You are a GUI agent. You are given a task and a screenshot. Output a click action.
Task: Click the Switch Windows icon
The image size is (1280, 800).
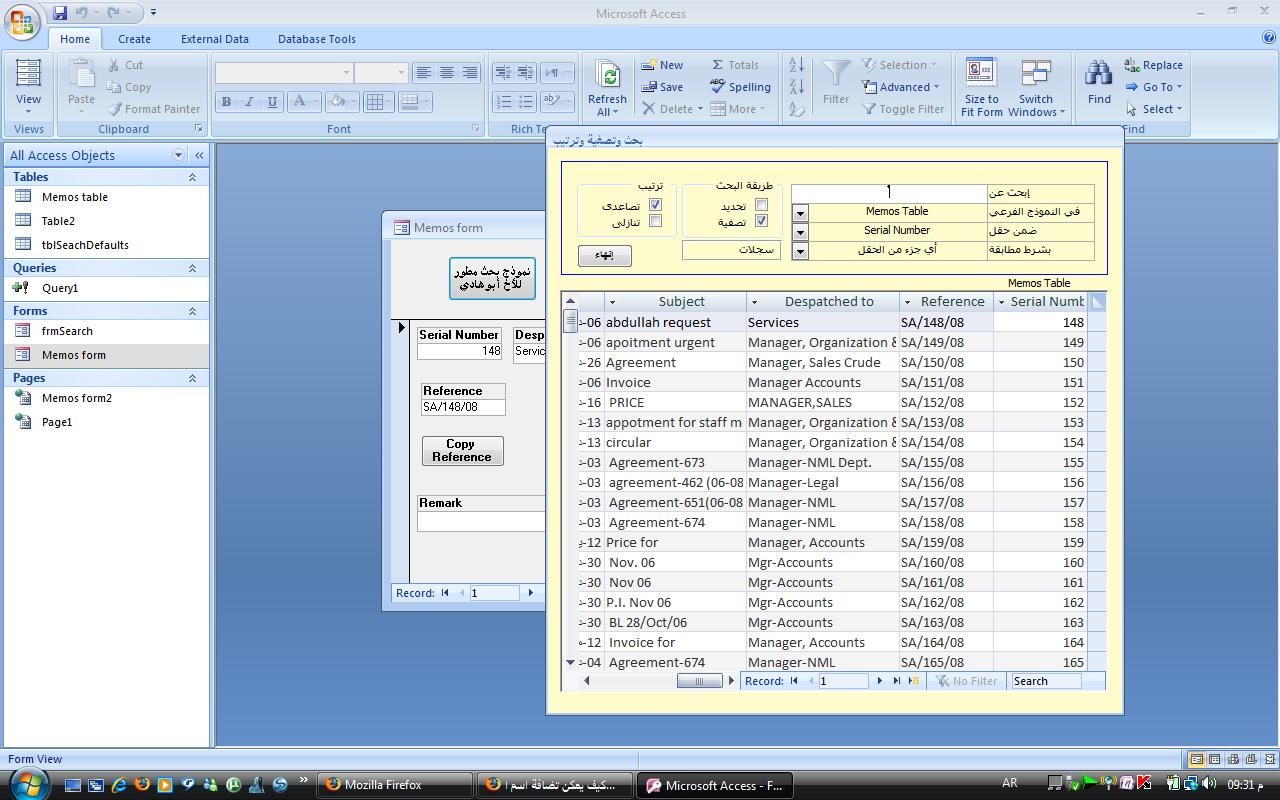point(1036,73)
